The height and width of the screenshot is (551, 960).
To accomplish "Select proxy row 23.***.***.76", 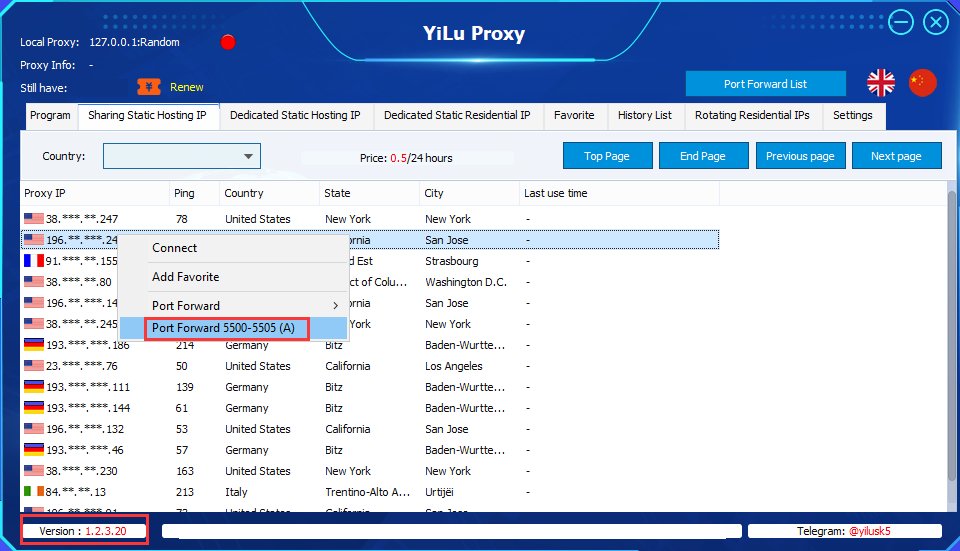I will (x=370, y=366).
